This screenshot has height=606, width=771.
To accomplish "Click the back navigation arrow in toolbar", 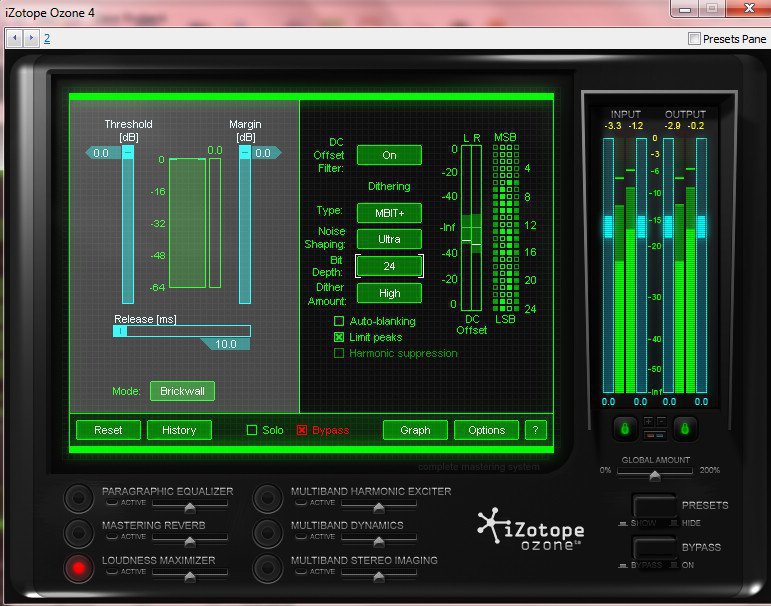I will click(15, 38).
